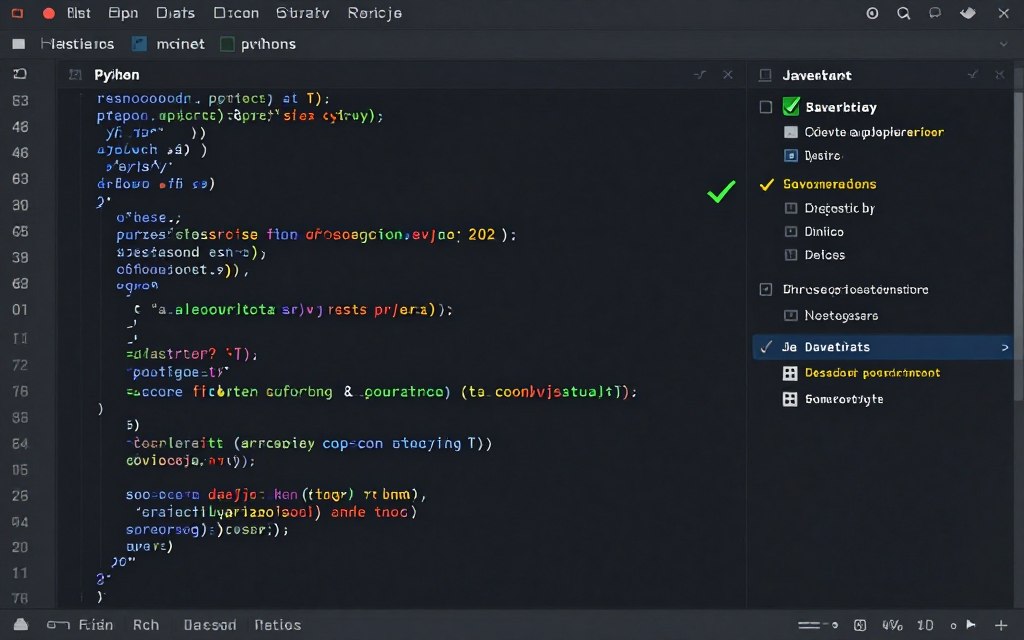The height and width of the screenshot is (640, 1024).
Task: Select the Desadort poardatnoont item
Action: (x=872, y=373)
